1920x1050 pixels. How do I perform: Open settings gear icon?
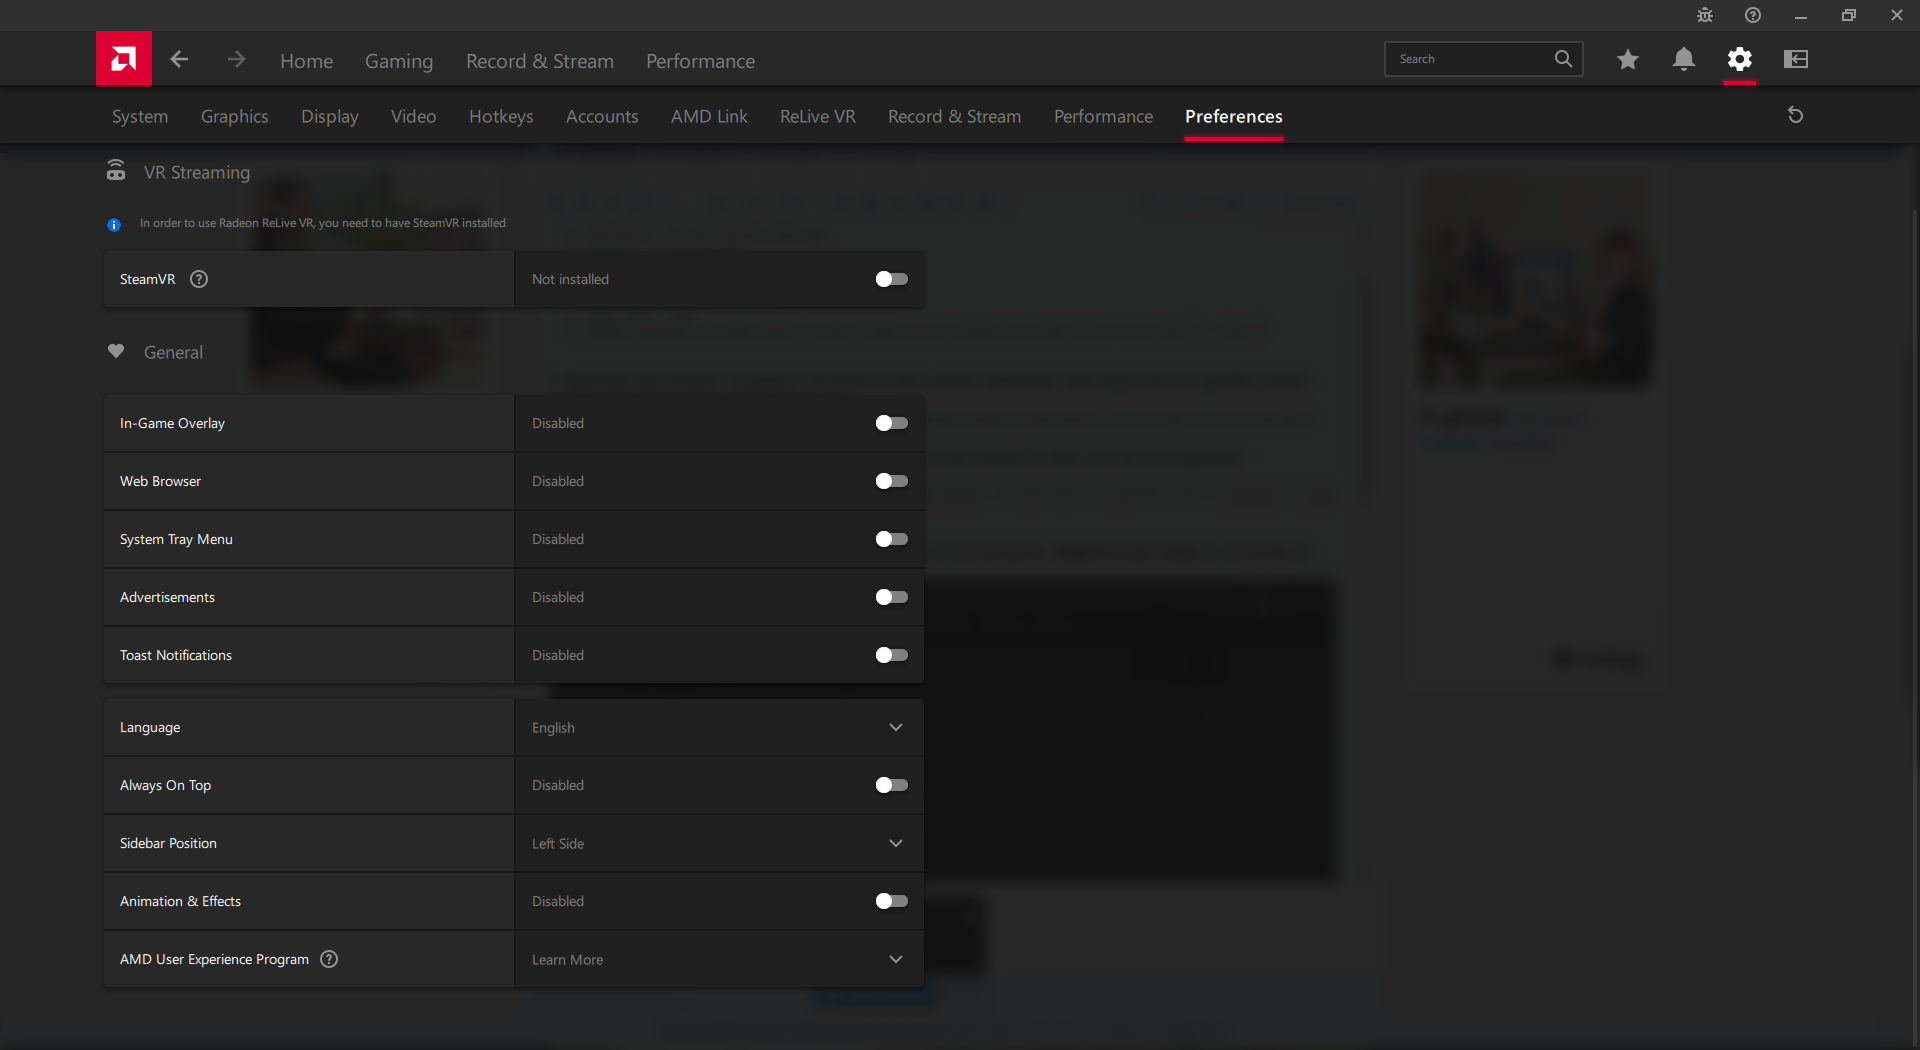[1740, 59]
